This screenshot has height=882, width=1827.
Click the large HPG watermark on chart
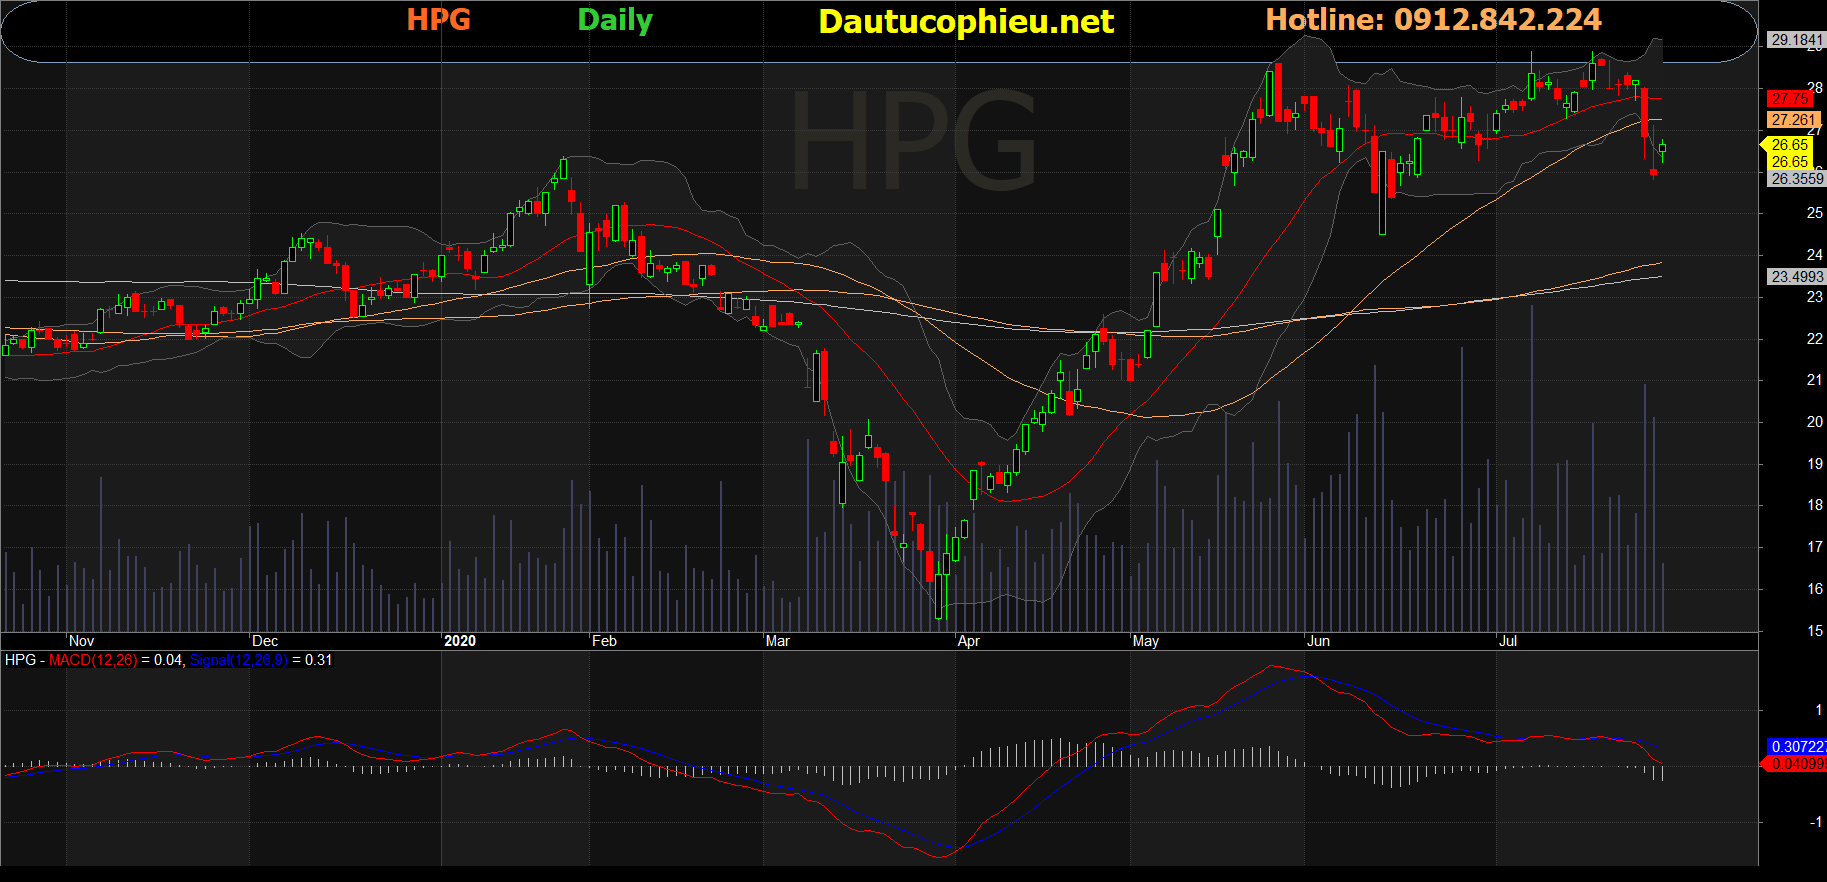click(913, 140)
